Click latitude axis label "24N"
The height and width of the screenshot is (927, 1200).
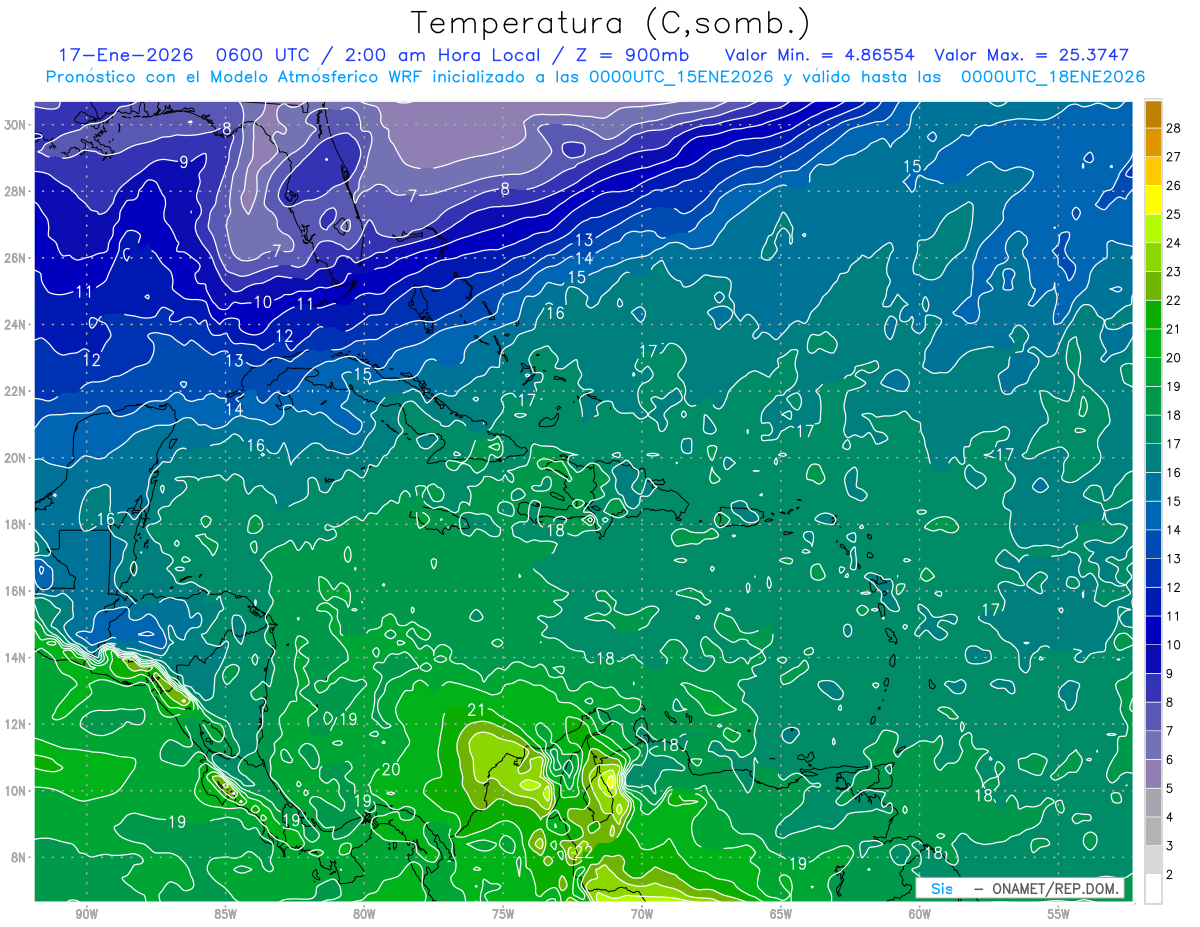(14, 325)
